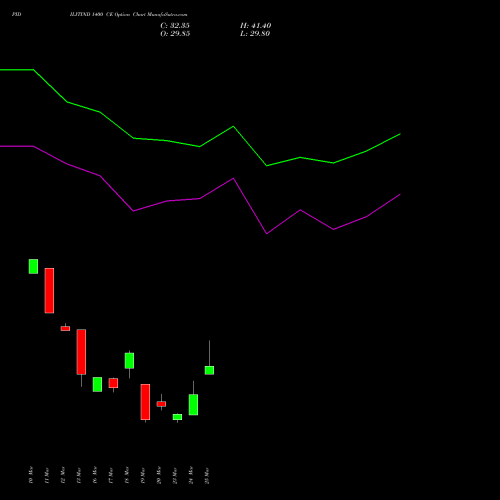Click the 23 Mar date axis label
This screenshot has height=500, width=500.
[x=175, y=475]
